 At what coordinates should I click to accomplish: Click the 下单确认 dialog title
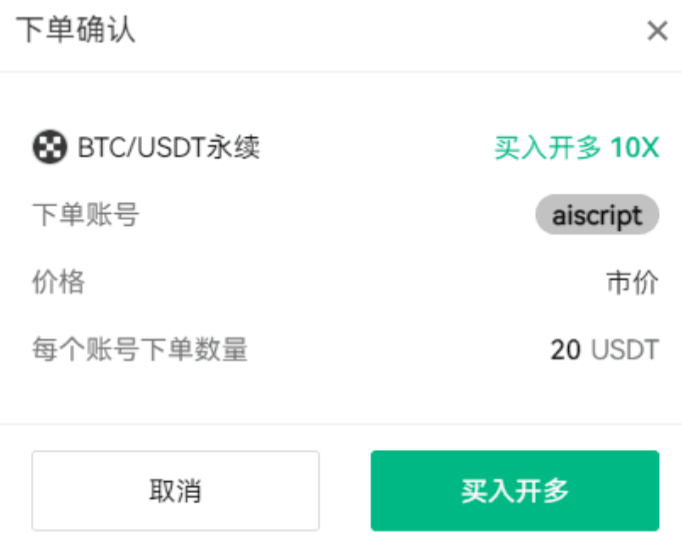[x=76, y=30]
